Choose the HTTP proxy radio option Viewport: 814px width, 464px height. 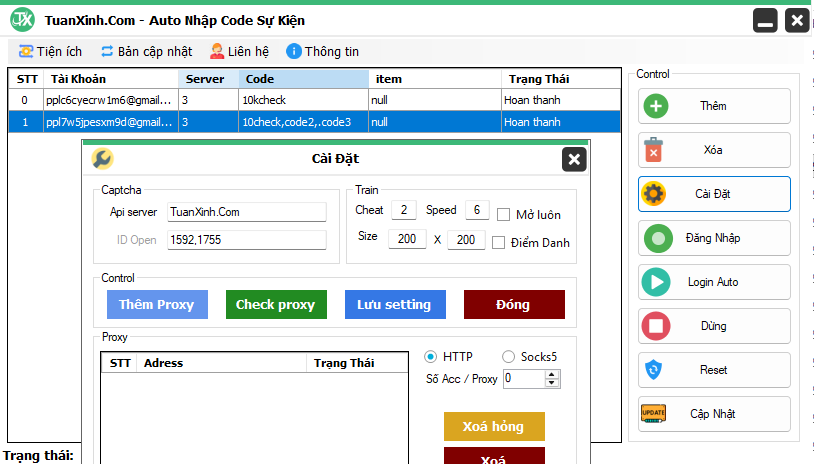431,357
